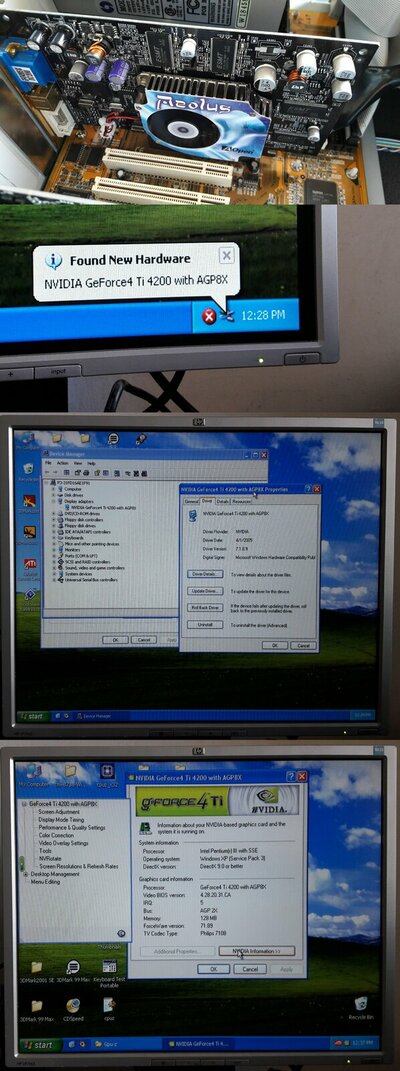Select Disk drives in device tree
Screen dimensions: 400x1071
pyautogui.click(x=74, y=495)
